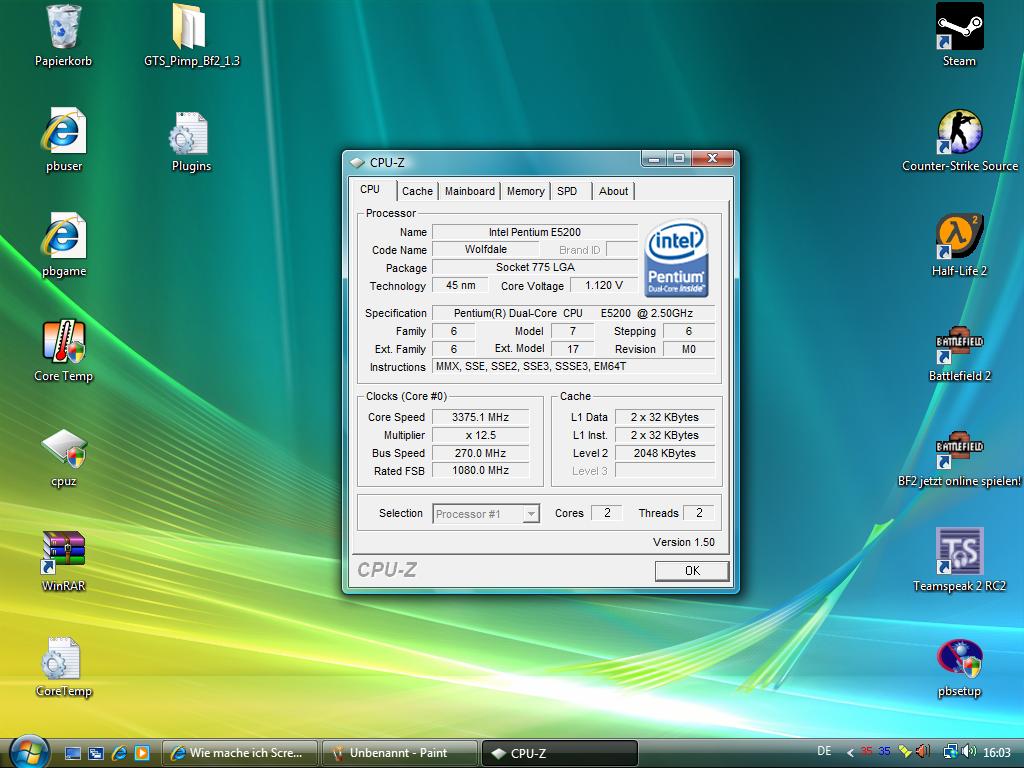Minimize the CPU-Z window

pos(654,159)
